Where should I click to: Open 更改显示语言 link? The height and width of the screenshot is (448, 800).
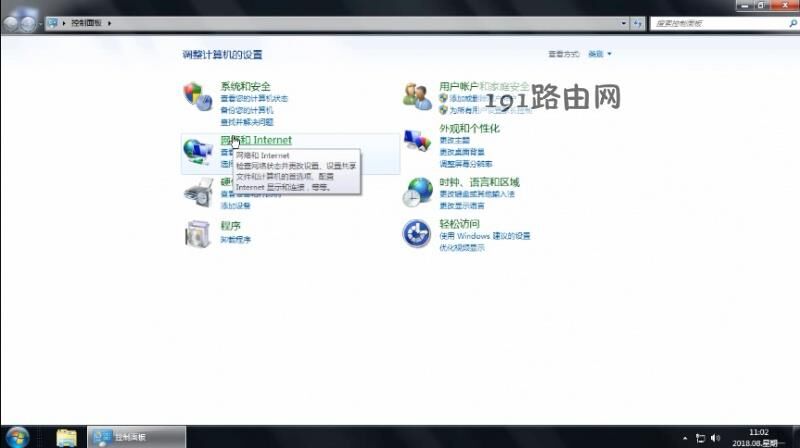(x=462, y=206)
